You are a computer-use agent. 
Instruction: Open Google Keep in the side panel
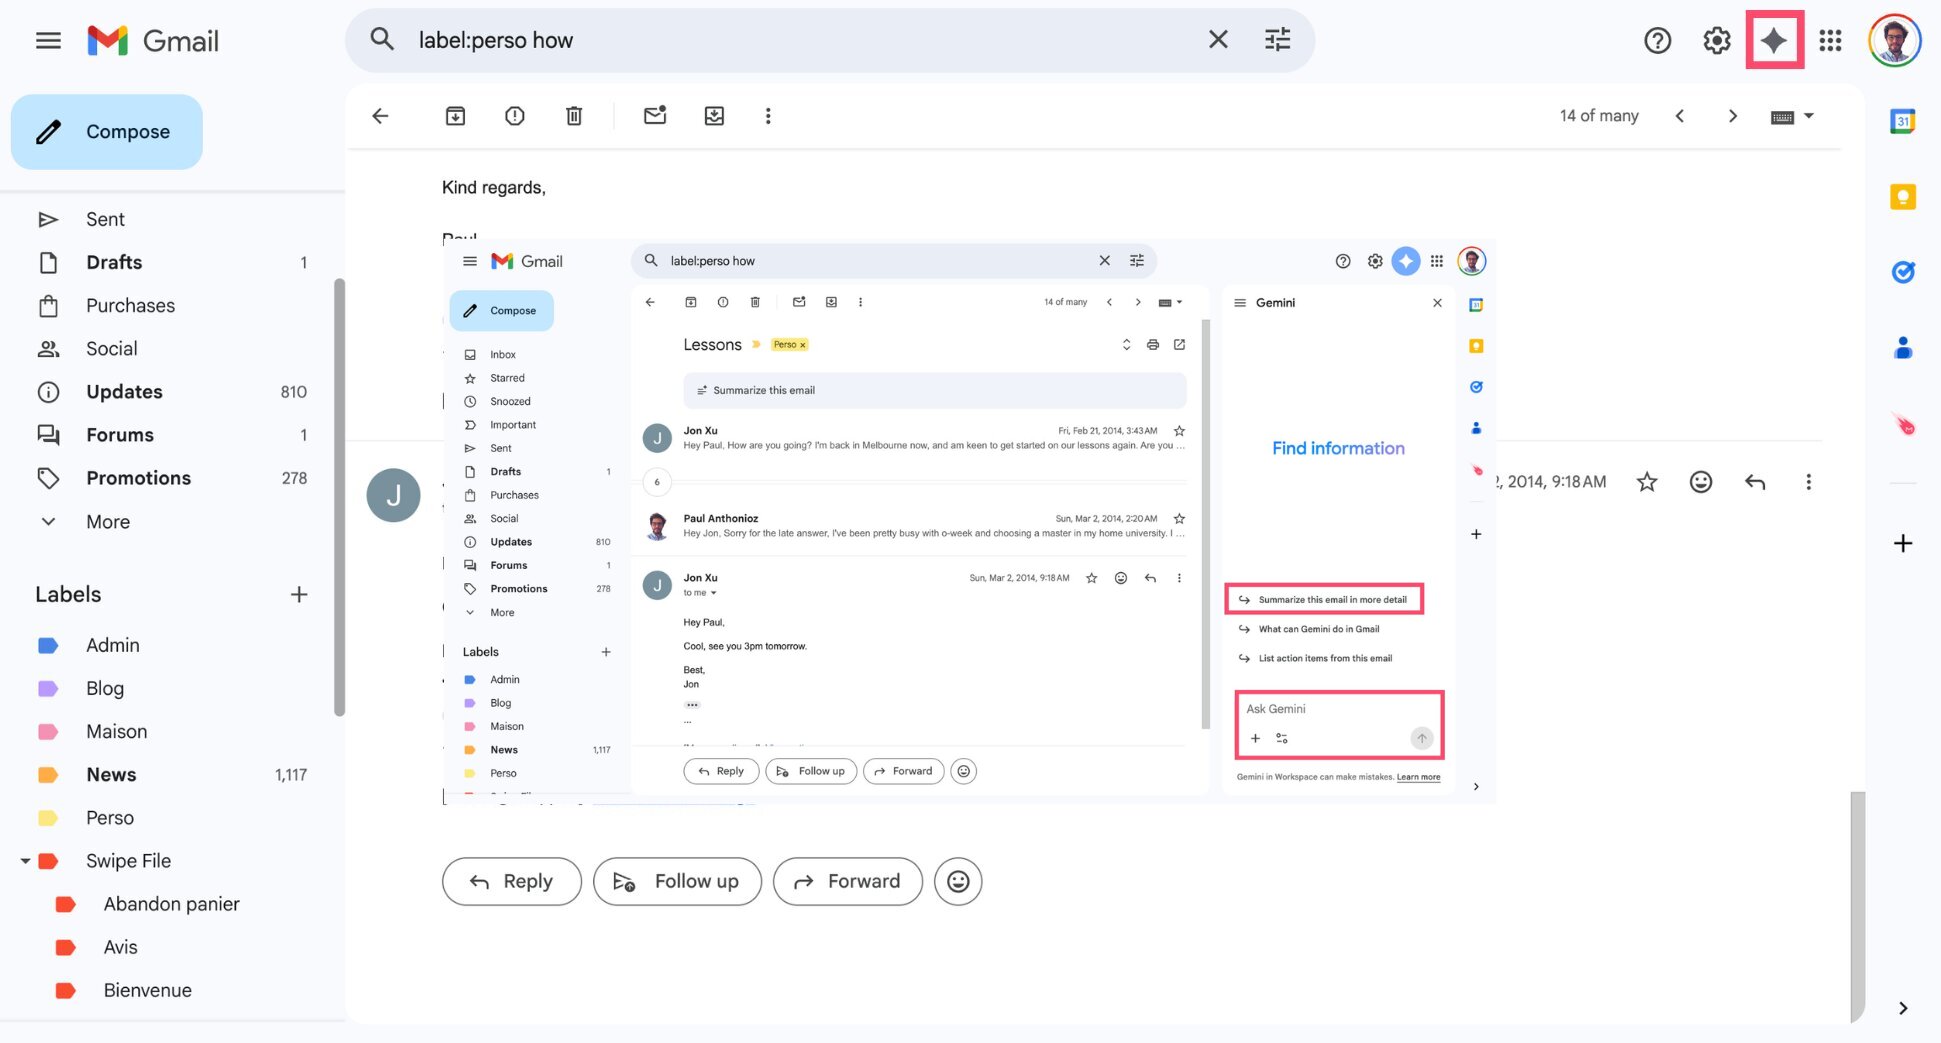click(x=1902, y=196)
